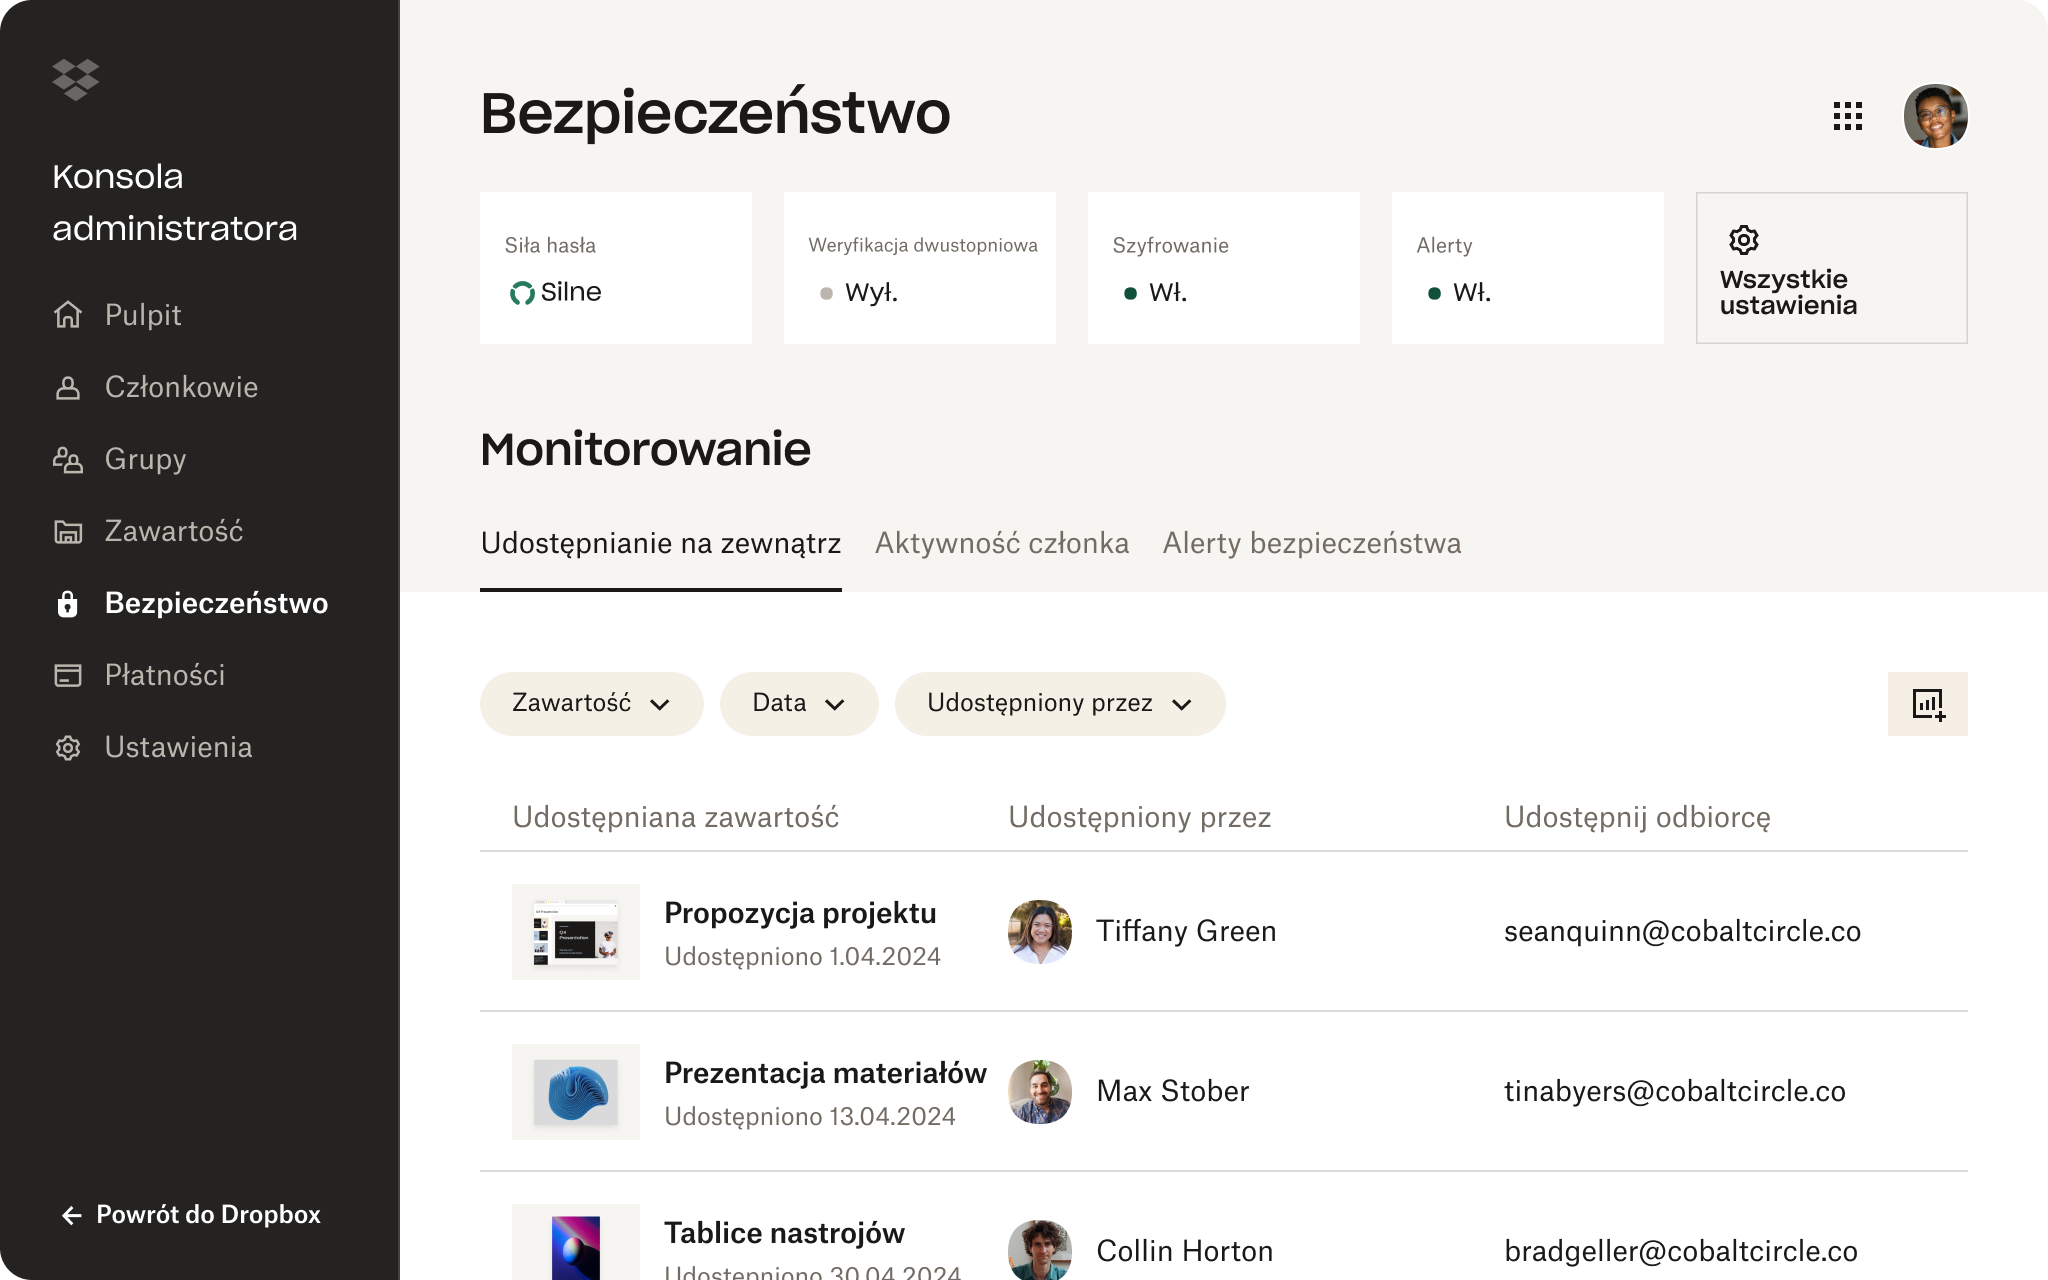Click Max Stober's avatar

(1040, 1091)
